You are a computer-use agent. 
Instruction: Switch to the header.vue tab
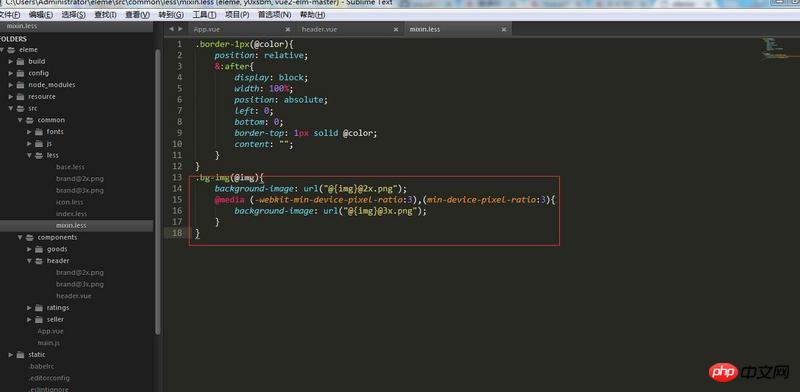point(319,30)
